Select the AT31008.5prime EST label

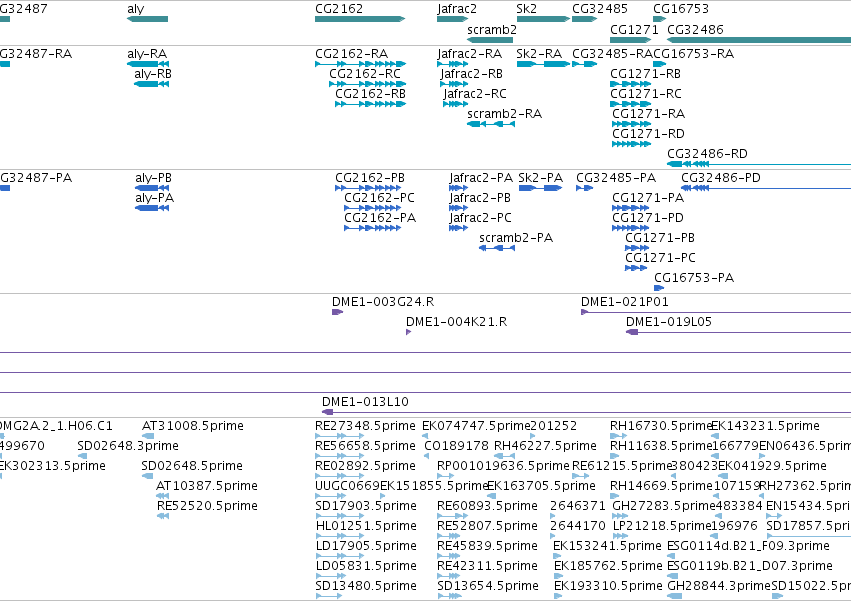click(x=193, y=426)
